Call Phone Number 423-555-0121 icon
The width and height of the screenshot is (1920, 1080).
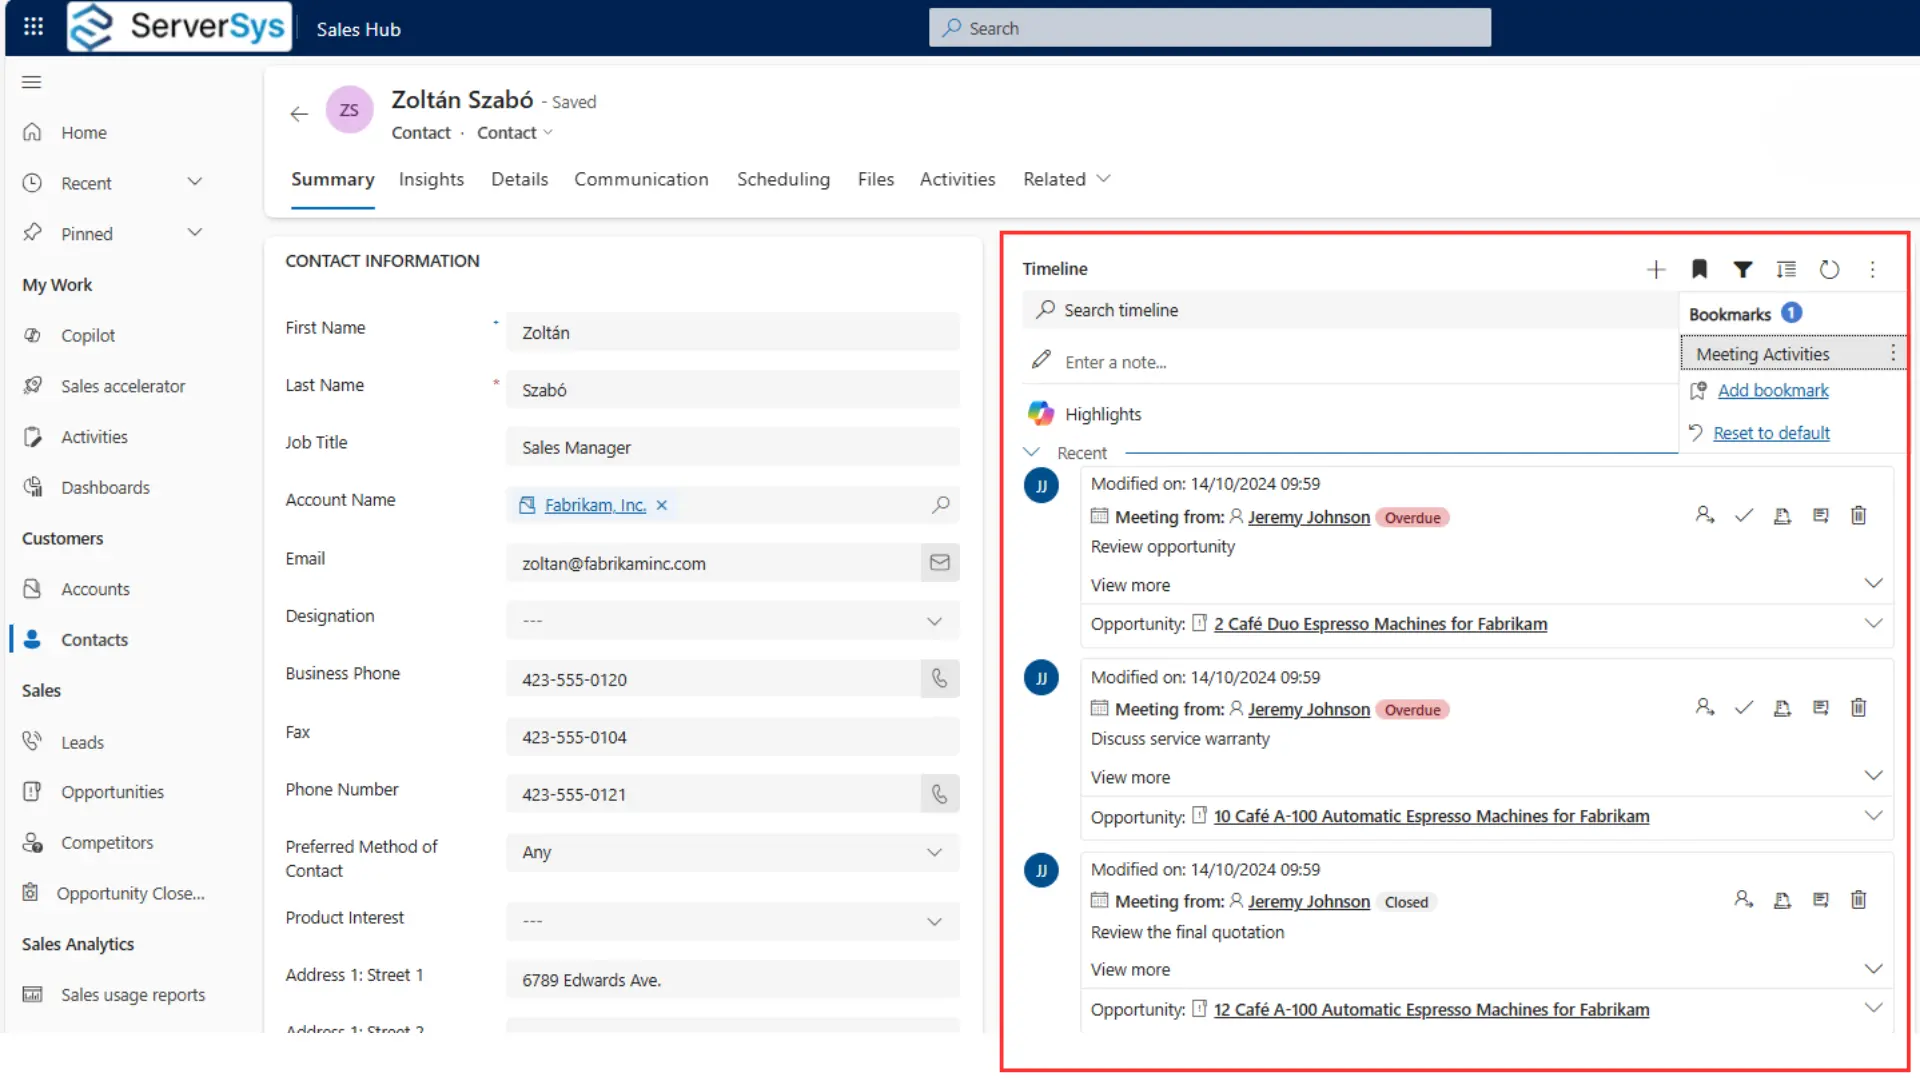pos(940,794)
